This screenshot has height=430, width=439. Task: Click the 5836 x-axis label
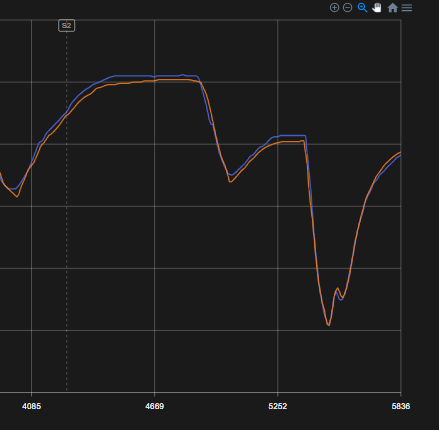[x=401, y=406]
